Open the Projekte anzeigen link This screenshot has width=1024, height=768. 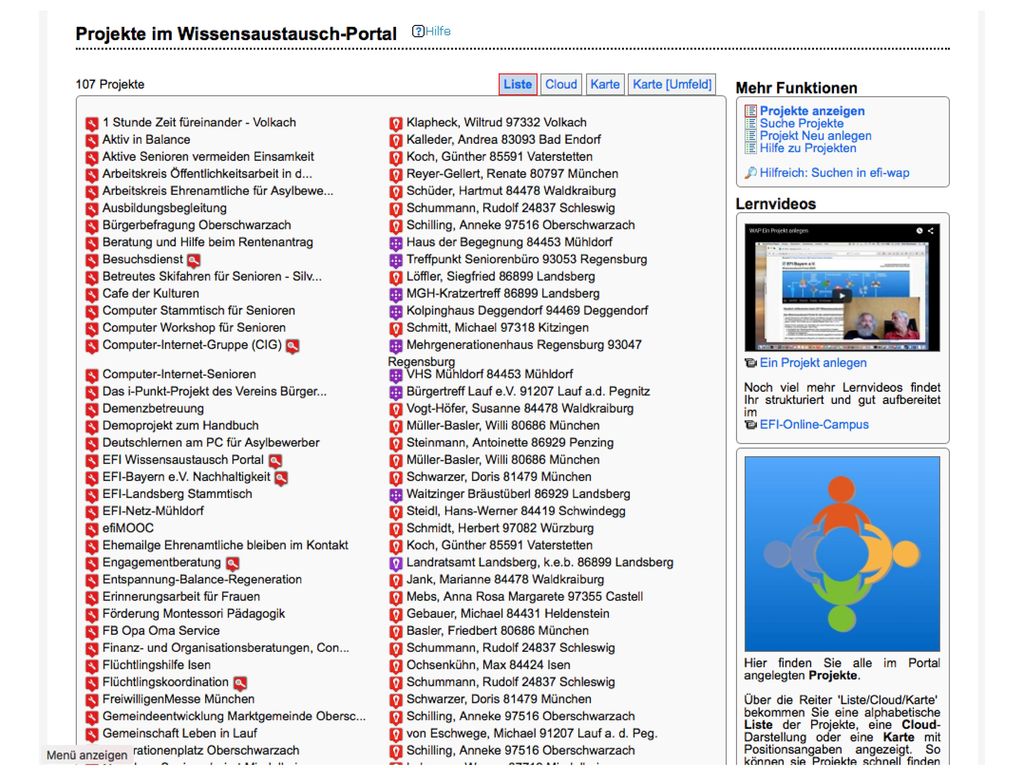[812, 111]
